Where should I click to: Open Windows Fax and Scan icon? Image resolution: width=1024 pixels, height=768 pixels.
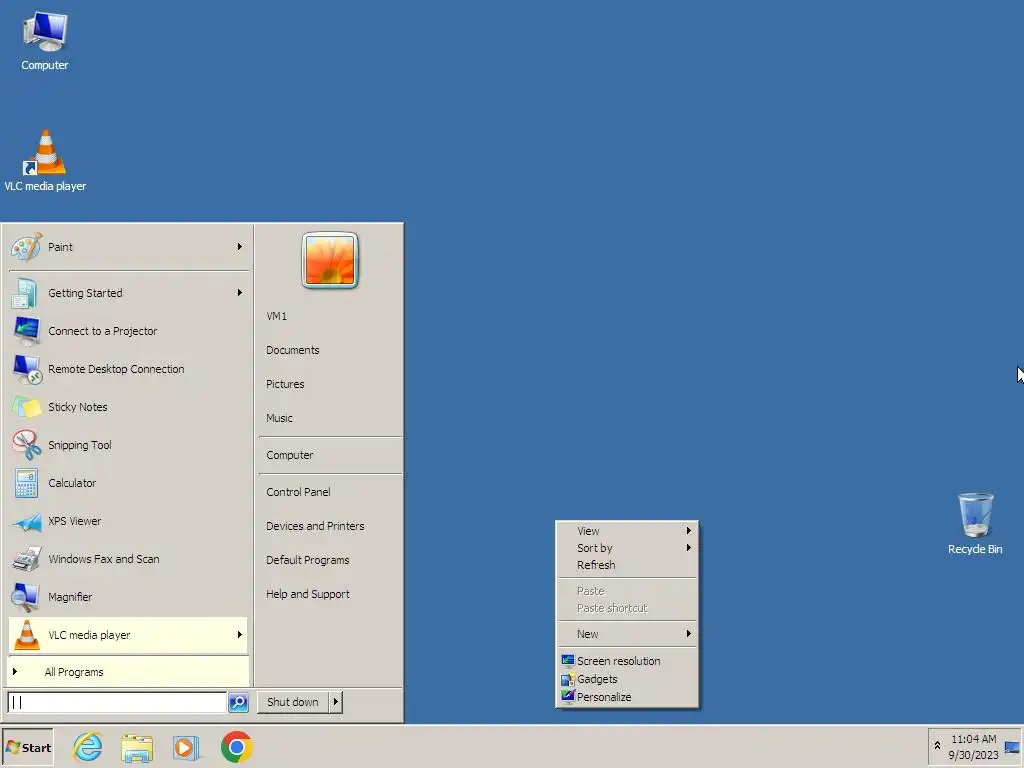[x=26, y=559]
